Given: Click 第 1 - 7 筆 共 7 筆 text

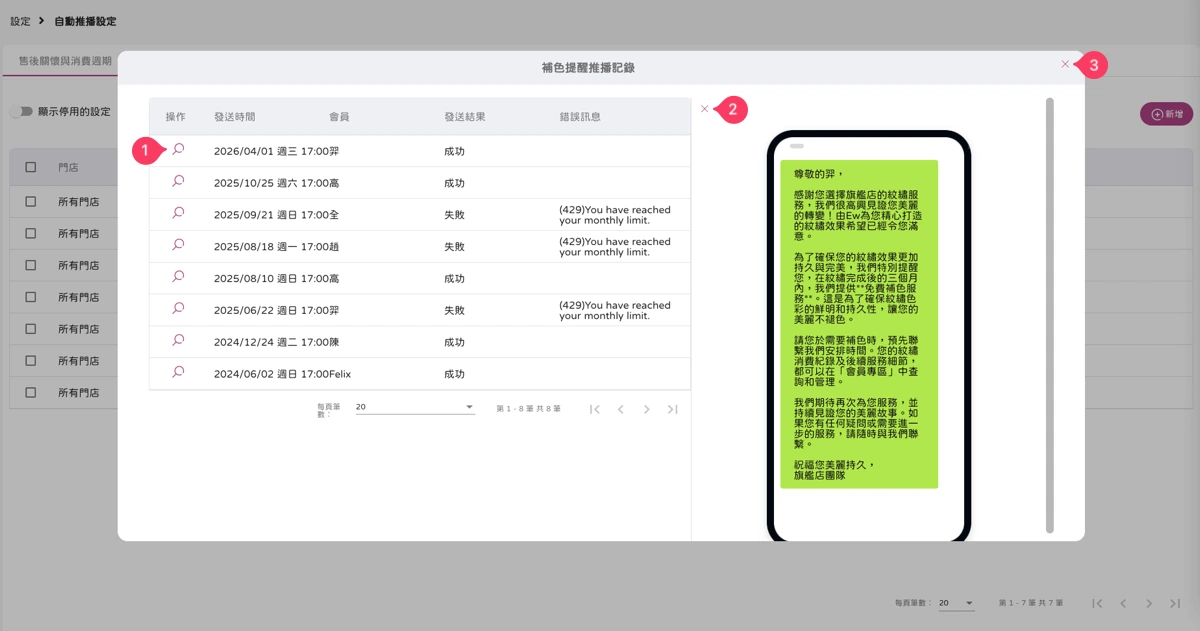Looking at the screenshot, I should point(1031,603).
